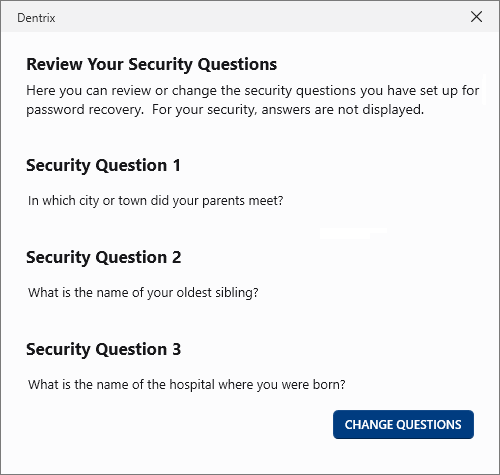The height and width of the screenshot is (475, 500).
Task: Click the Dentrix title text
Action: click(36, 18)
